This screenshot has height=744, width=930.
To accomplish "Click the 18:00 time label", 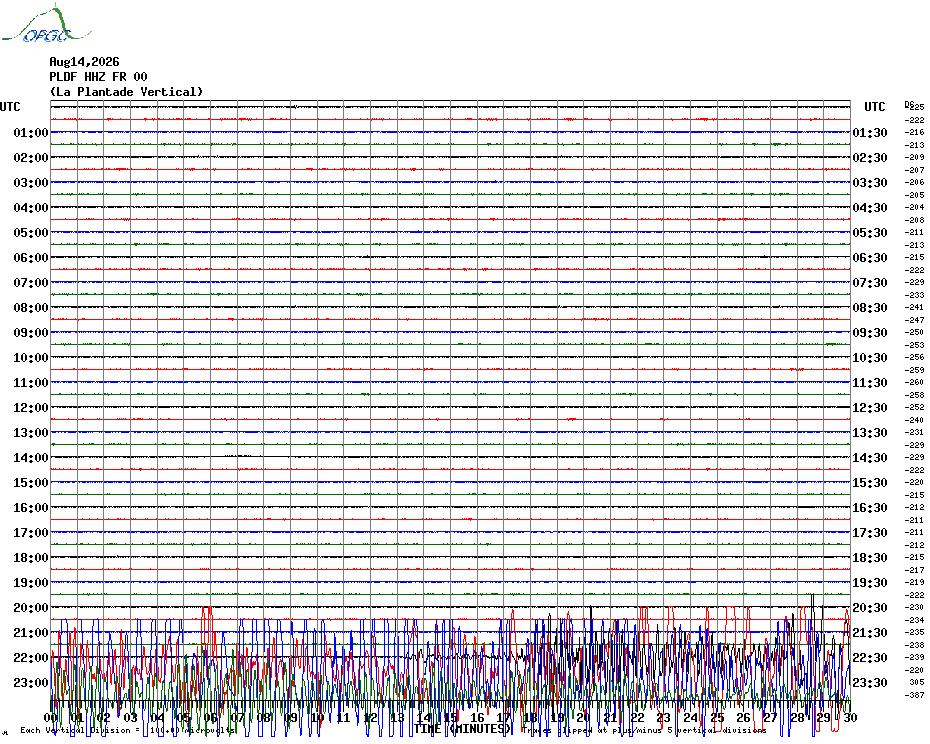I will 31,558.
